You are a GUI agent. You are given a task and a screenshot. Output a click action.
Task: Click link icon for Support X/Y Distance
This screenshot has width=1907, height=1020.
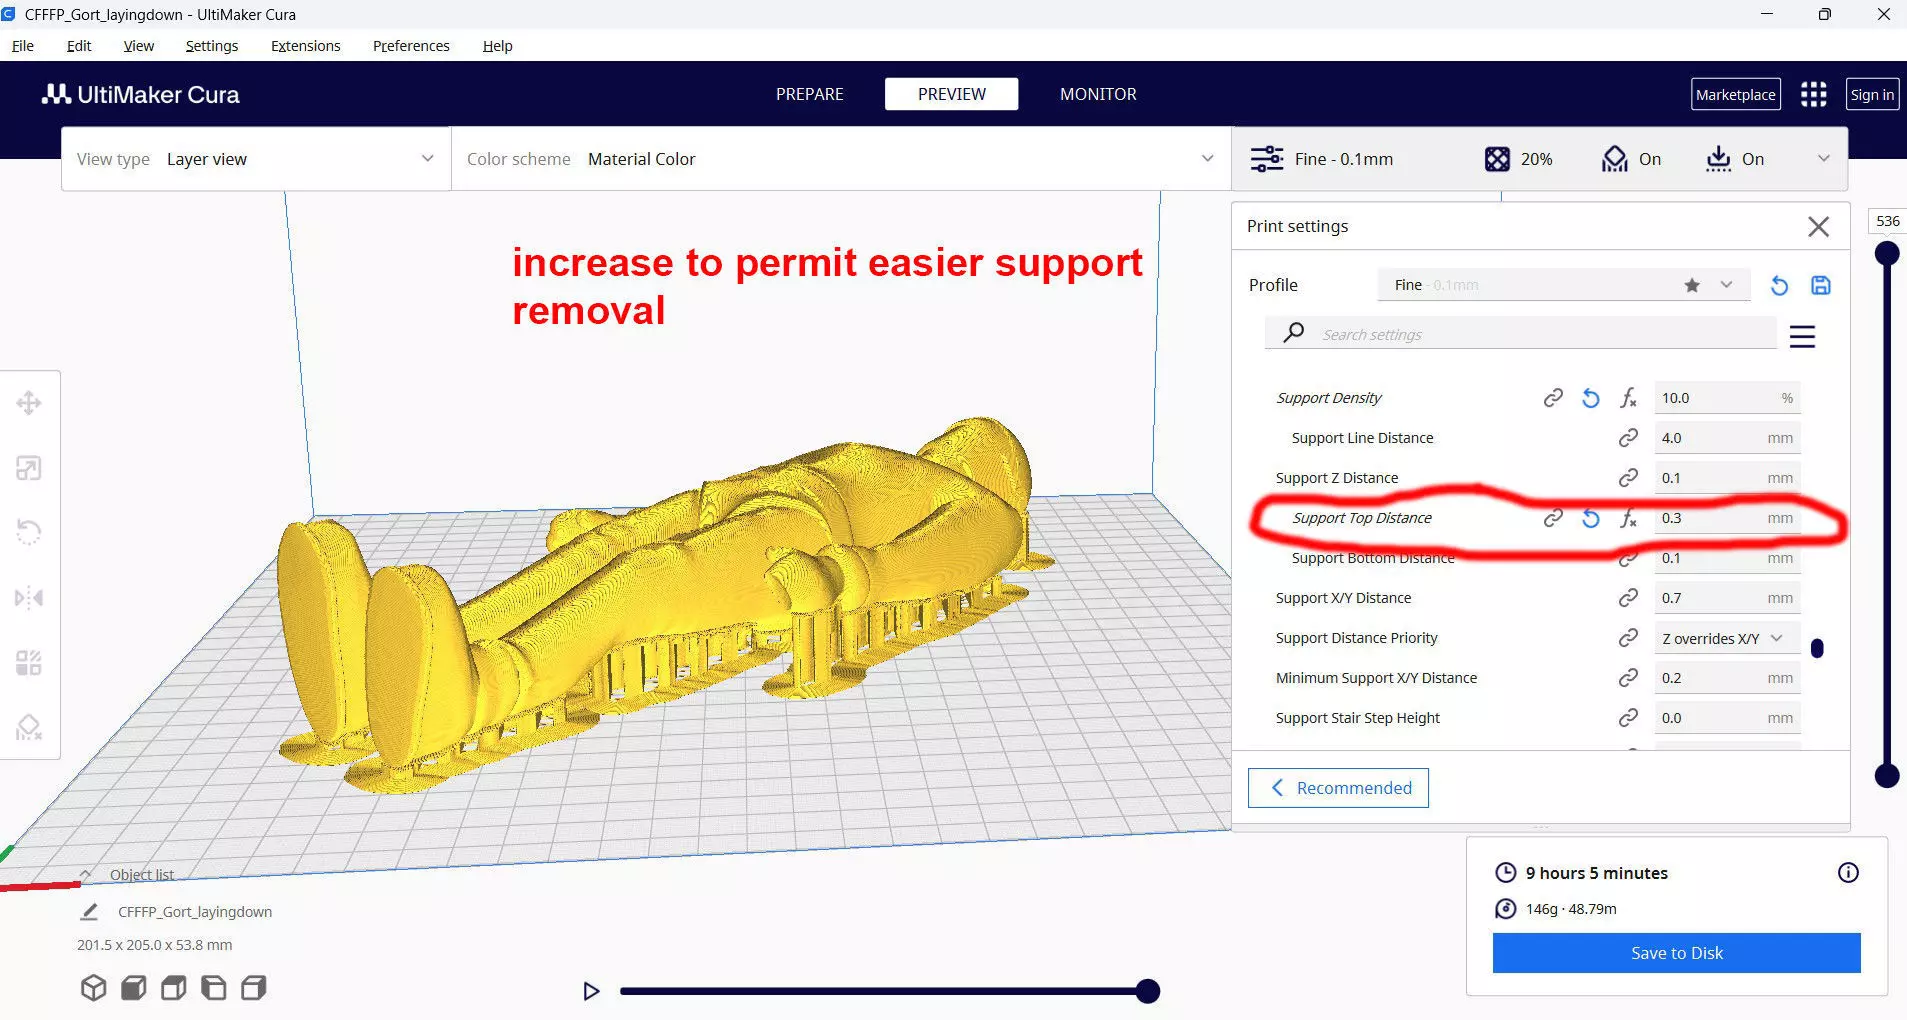pyautogui.click(x=1628, y=598)
